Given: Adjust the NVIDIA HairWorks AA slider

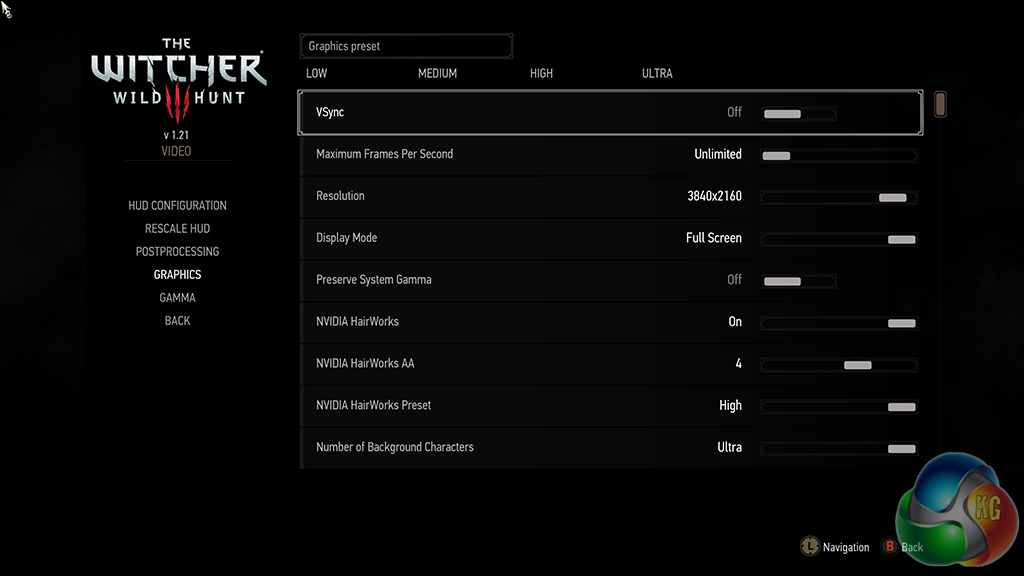Looking at the screenshot, I should pos(839,365).
